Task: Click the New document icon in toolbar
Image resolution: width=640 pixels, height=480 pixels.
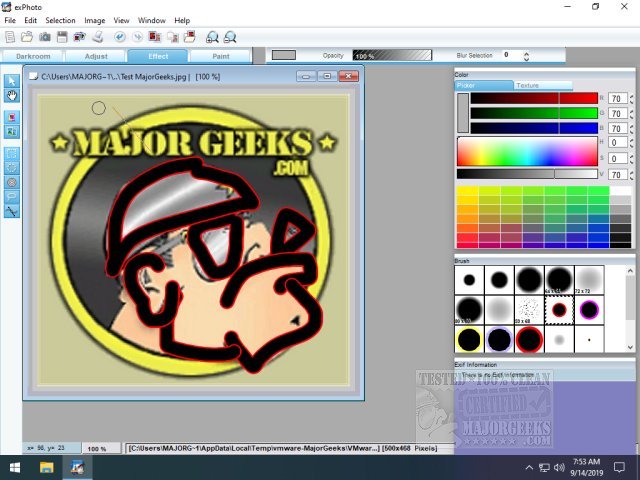Action: click(10, 37)
